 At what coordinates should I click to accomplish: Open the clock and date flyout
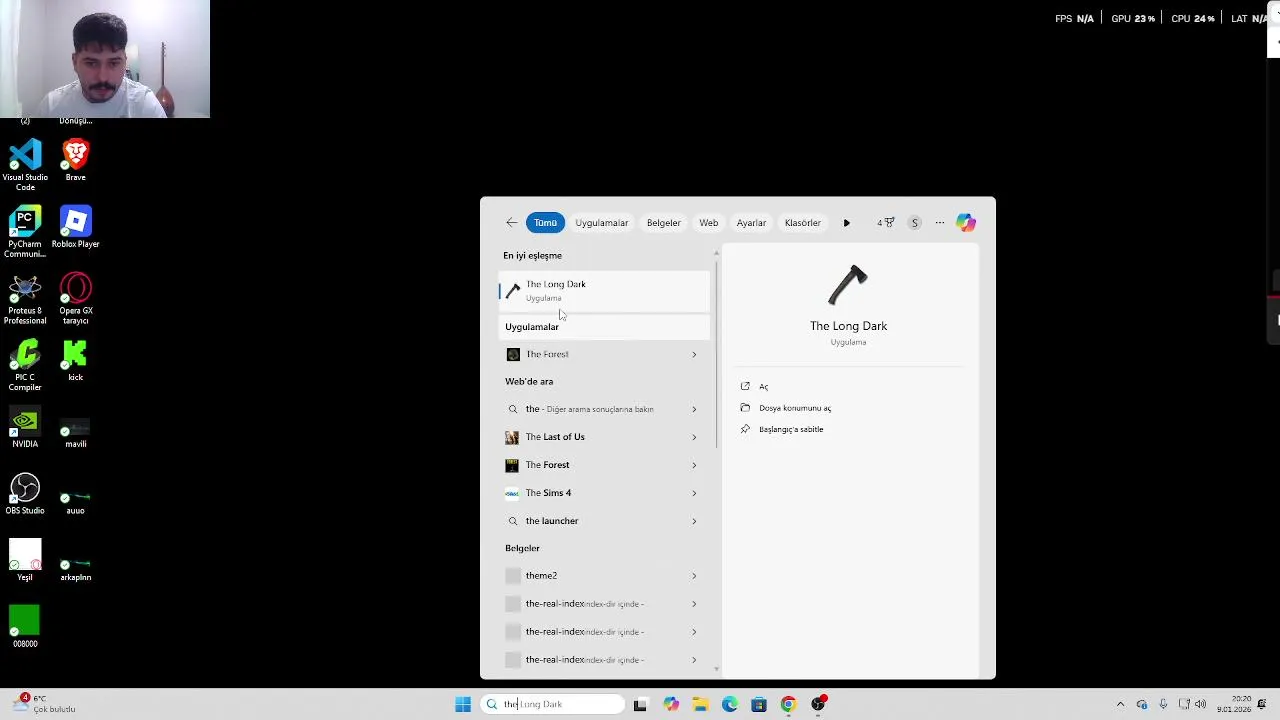1234,704
